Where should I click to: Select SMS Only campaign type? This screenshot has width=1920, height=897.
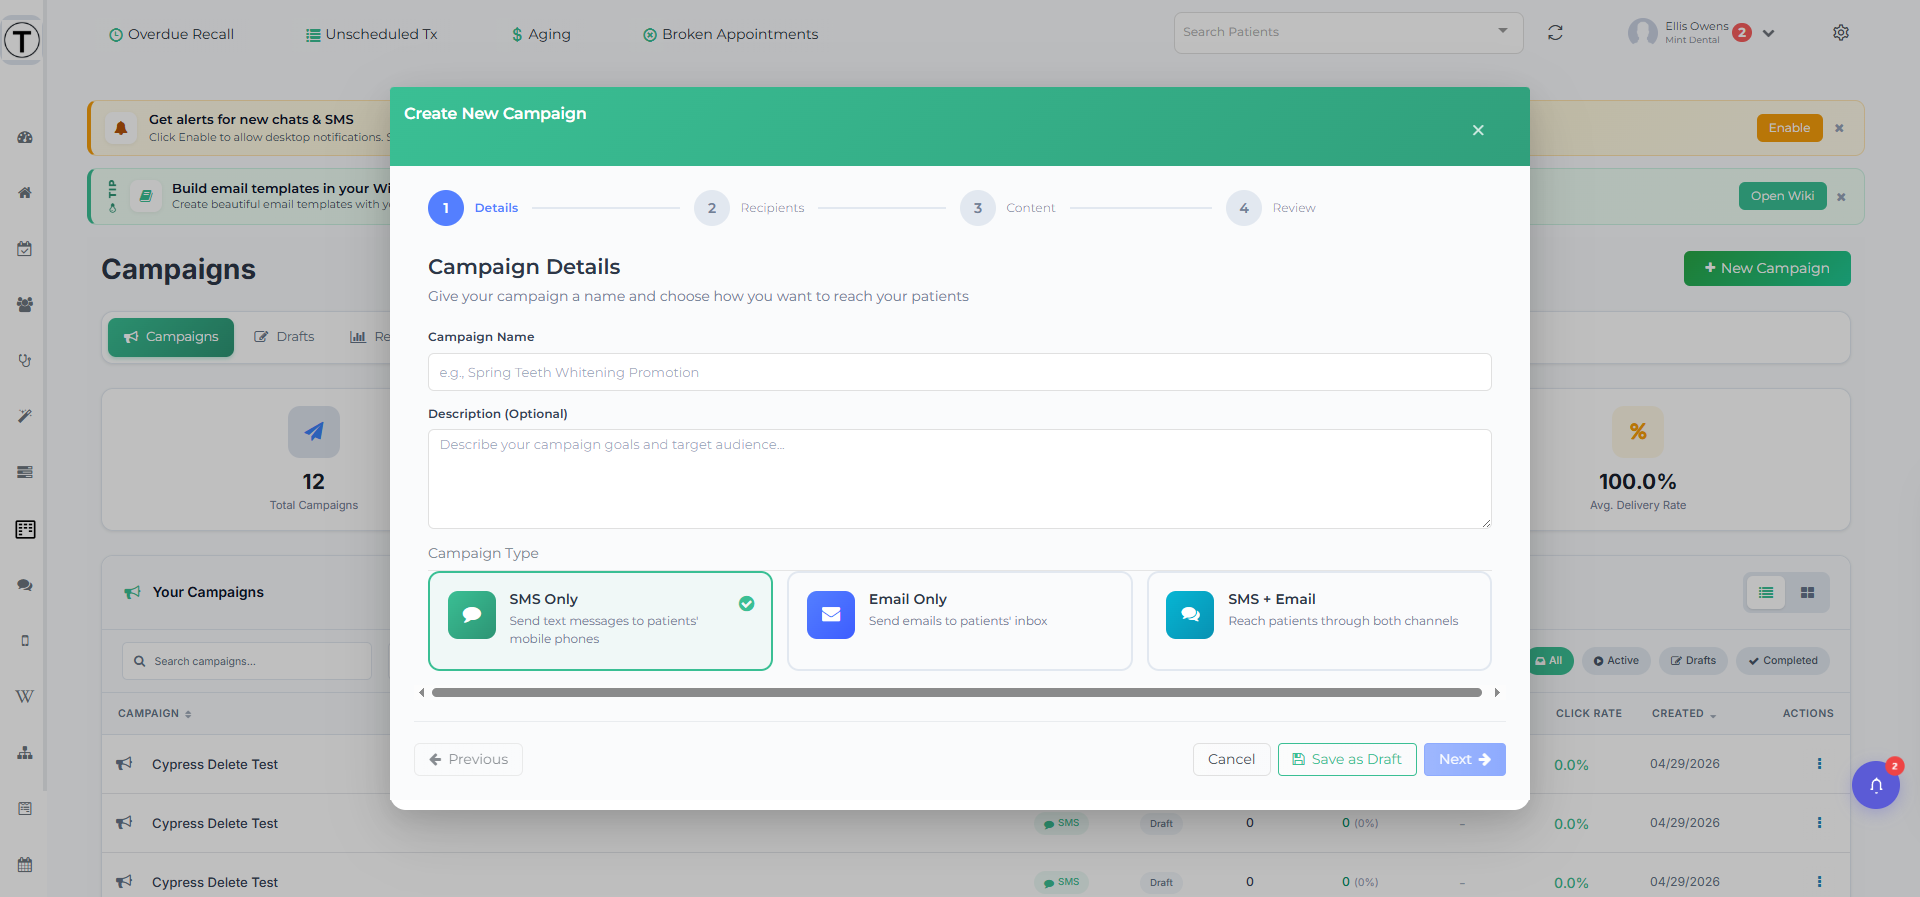tap(600, 621)
